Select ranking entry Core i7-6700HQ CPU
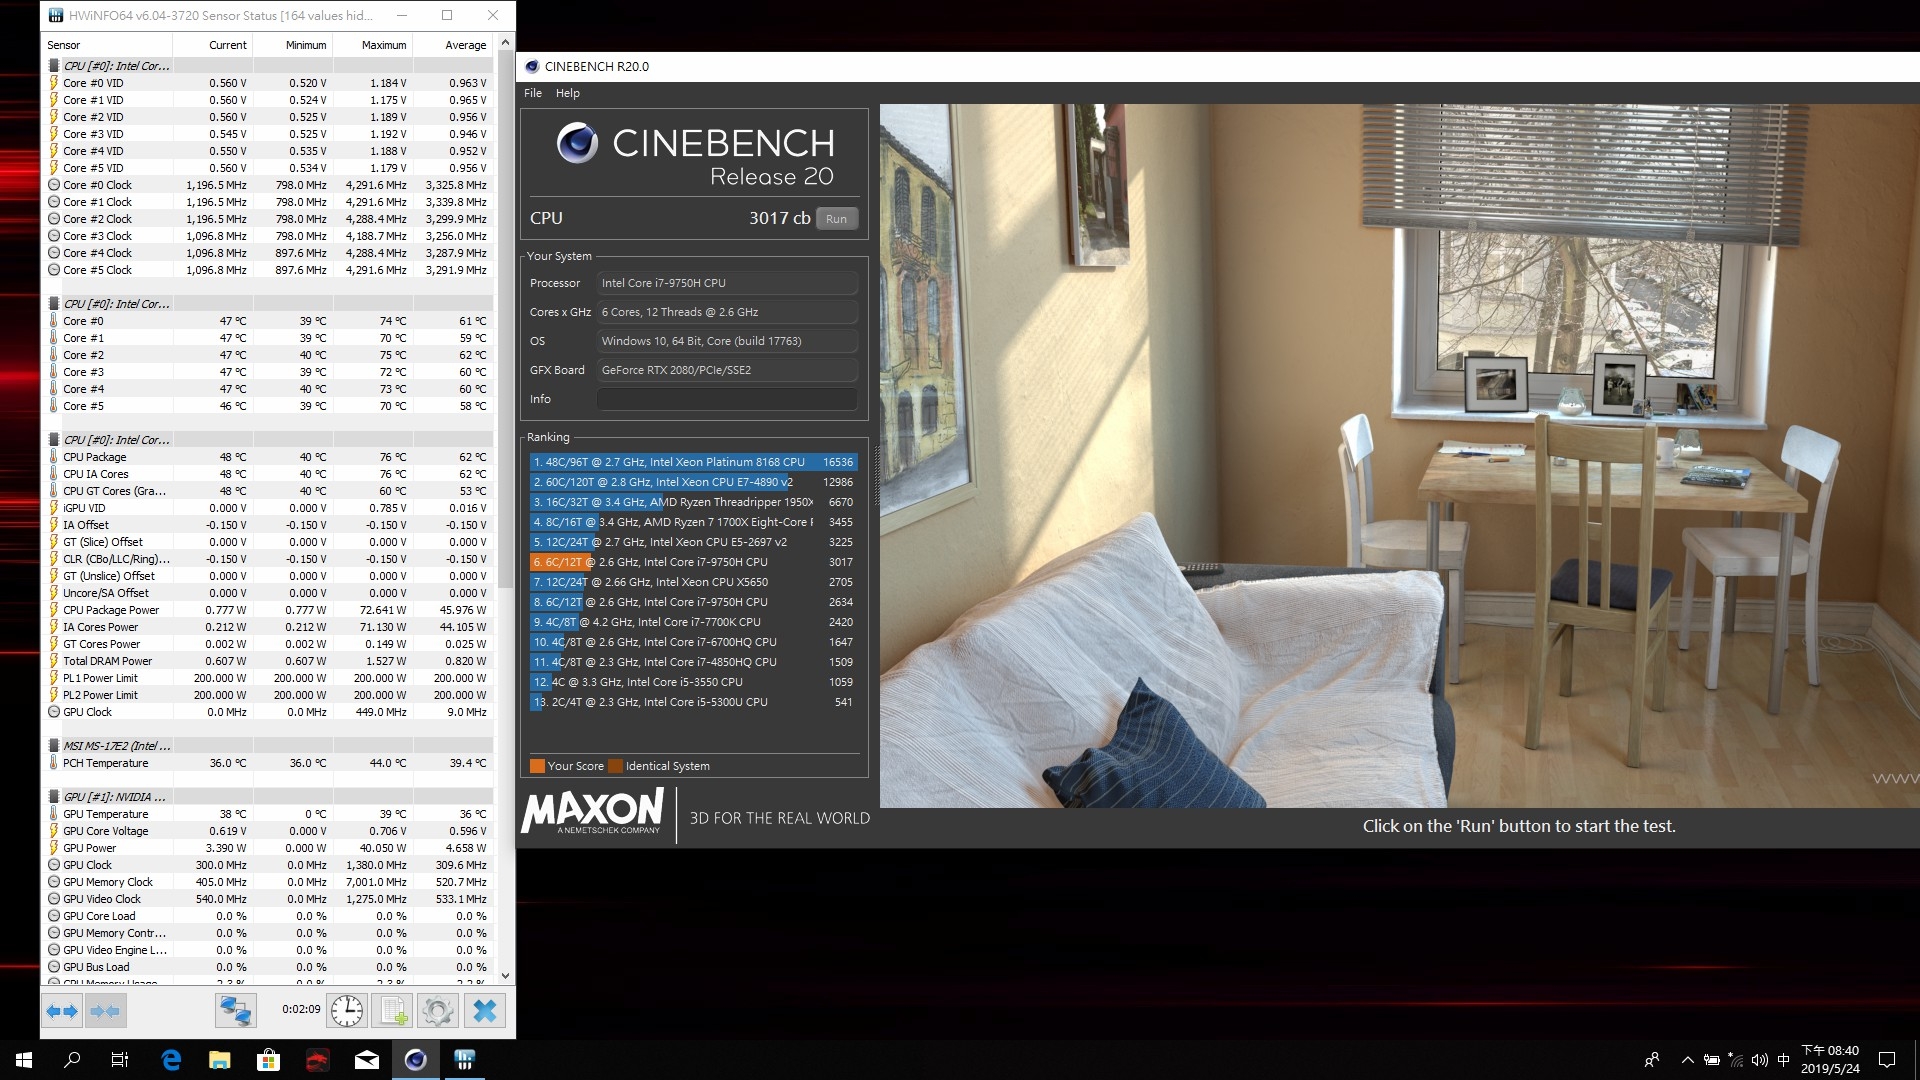1920x1080 pixels. point(693,642)
